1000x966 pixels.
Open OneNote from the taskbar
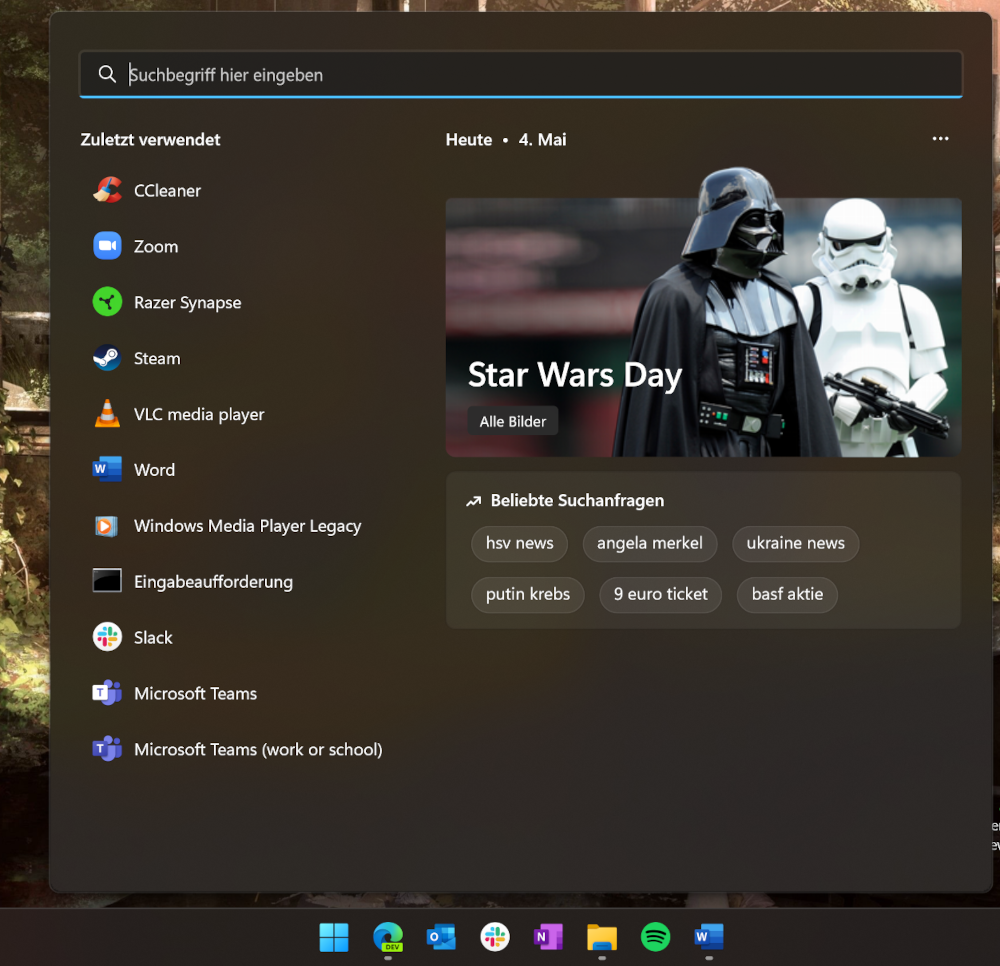click(x=548, y=937)
